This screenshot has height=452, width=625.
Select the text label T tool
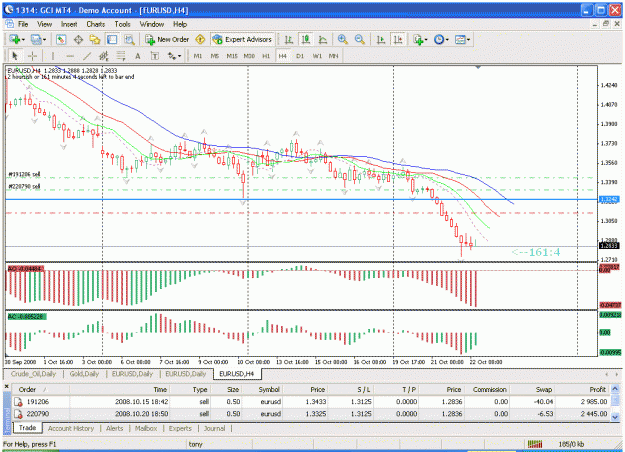pos(155,56)
